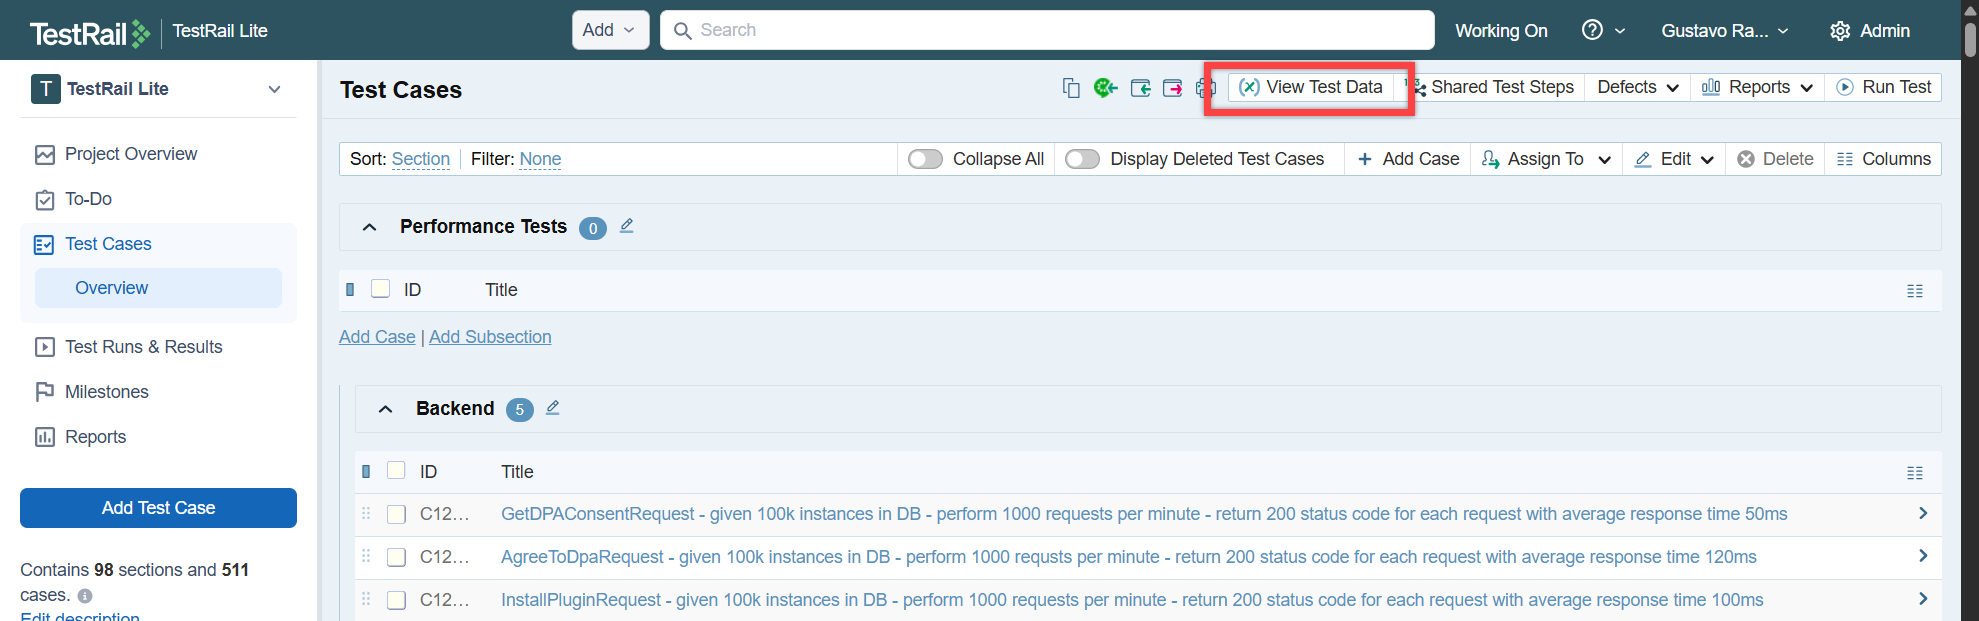The height and width of the screenshot is (621, 1979).
Task: Click the import cases icon
Action: coord(1140,88)
